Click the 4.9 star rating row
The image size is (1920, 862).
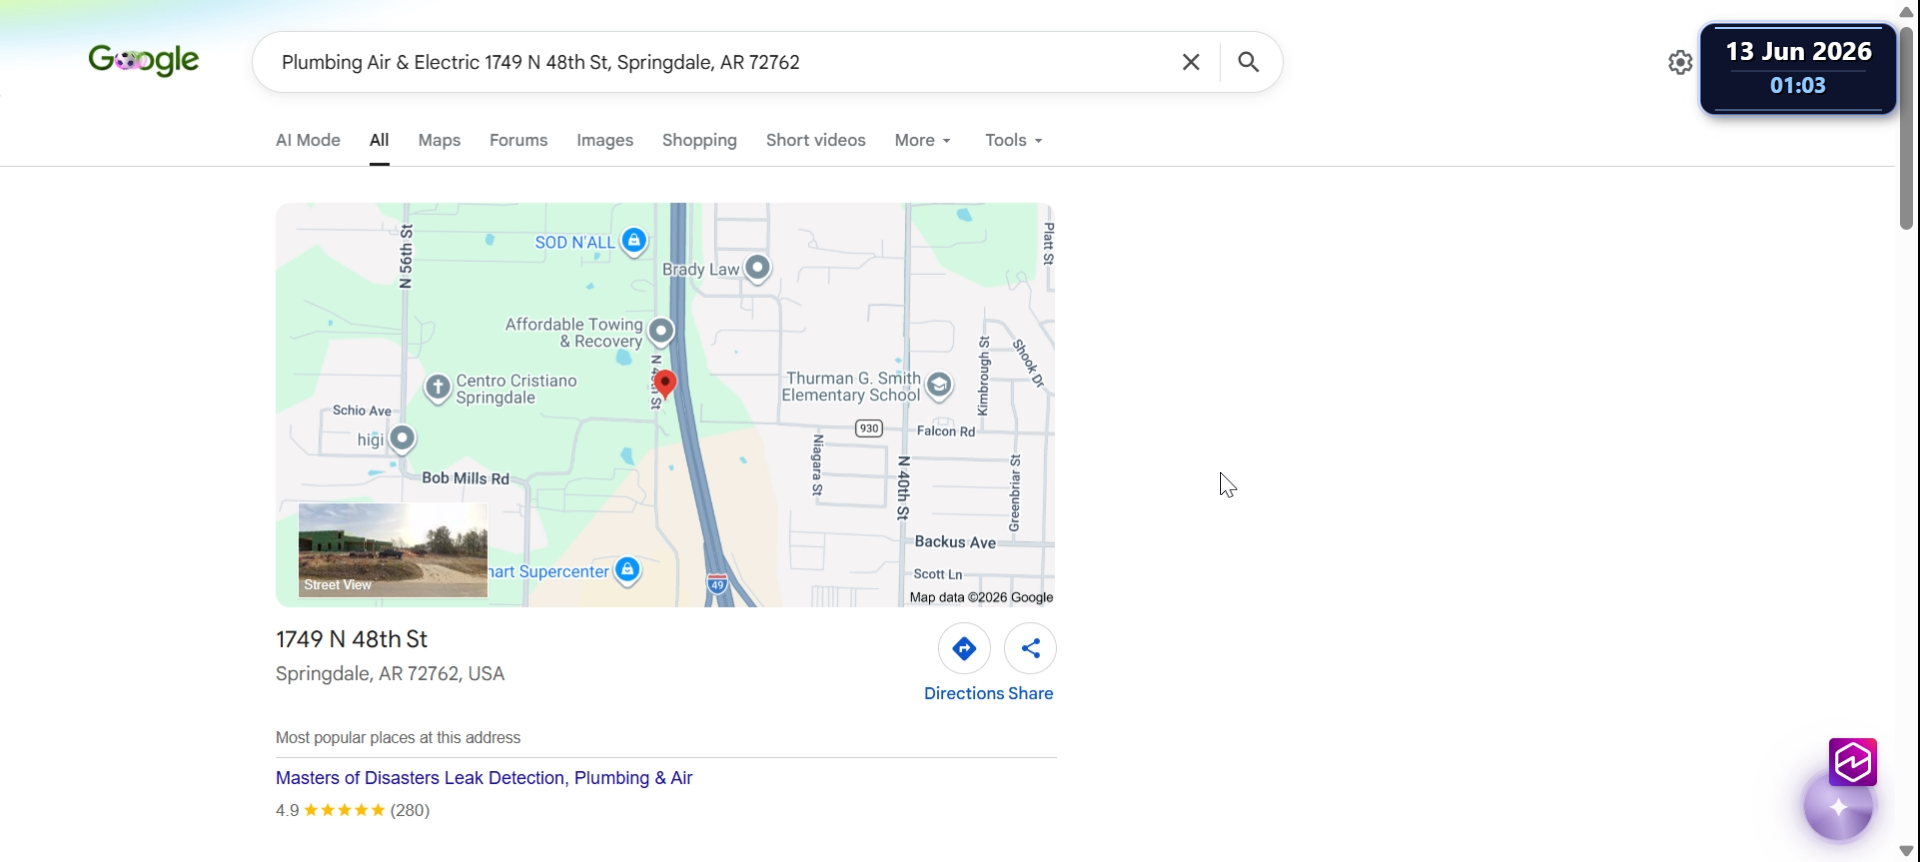(x=353, y=810)
